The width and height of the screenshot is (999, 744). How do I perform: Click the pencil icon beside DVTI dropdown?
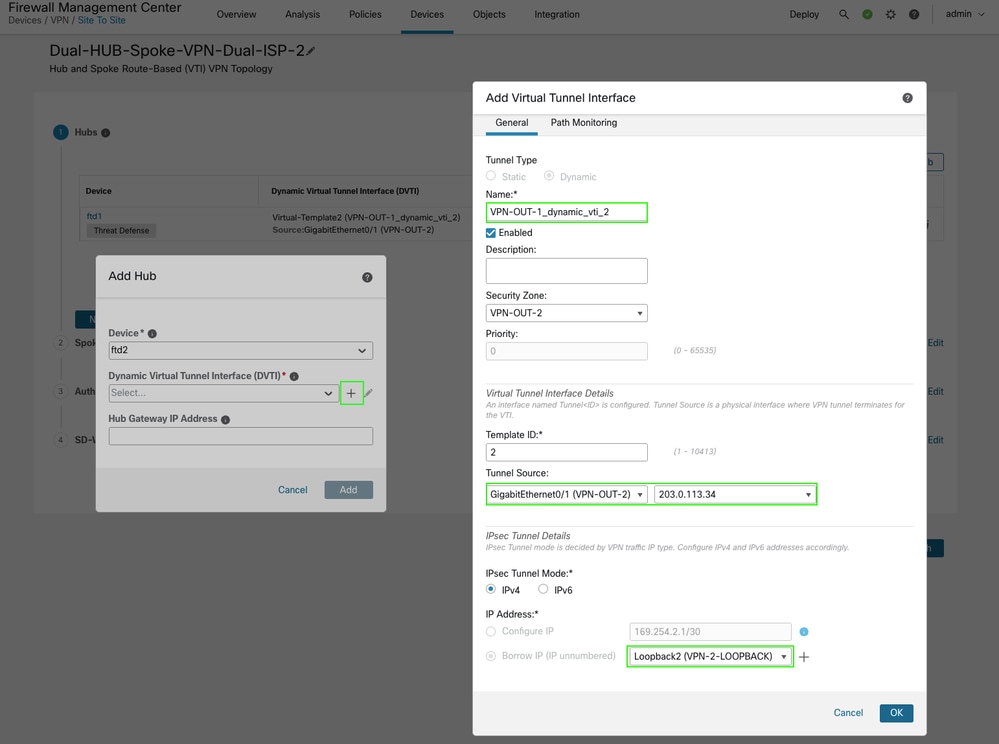tap(369, 393)
